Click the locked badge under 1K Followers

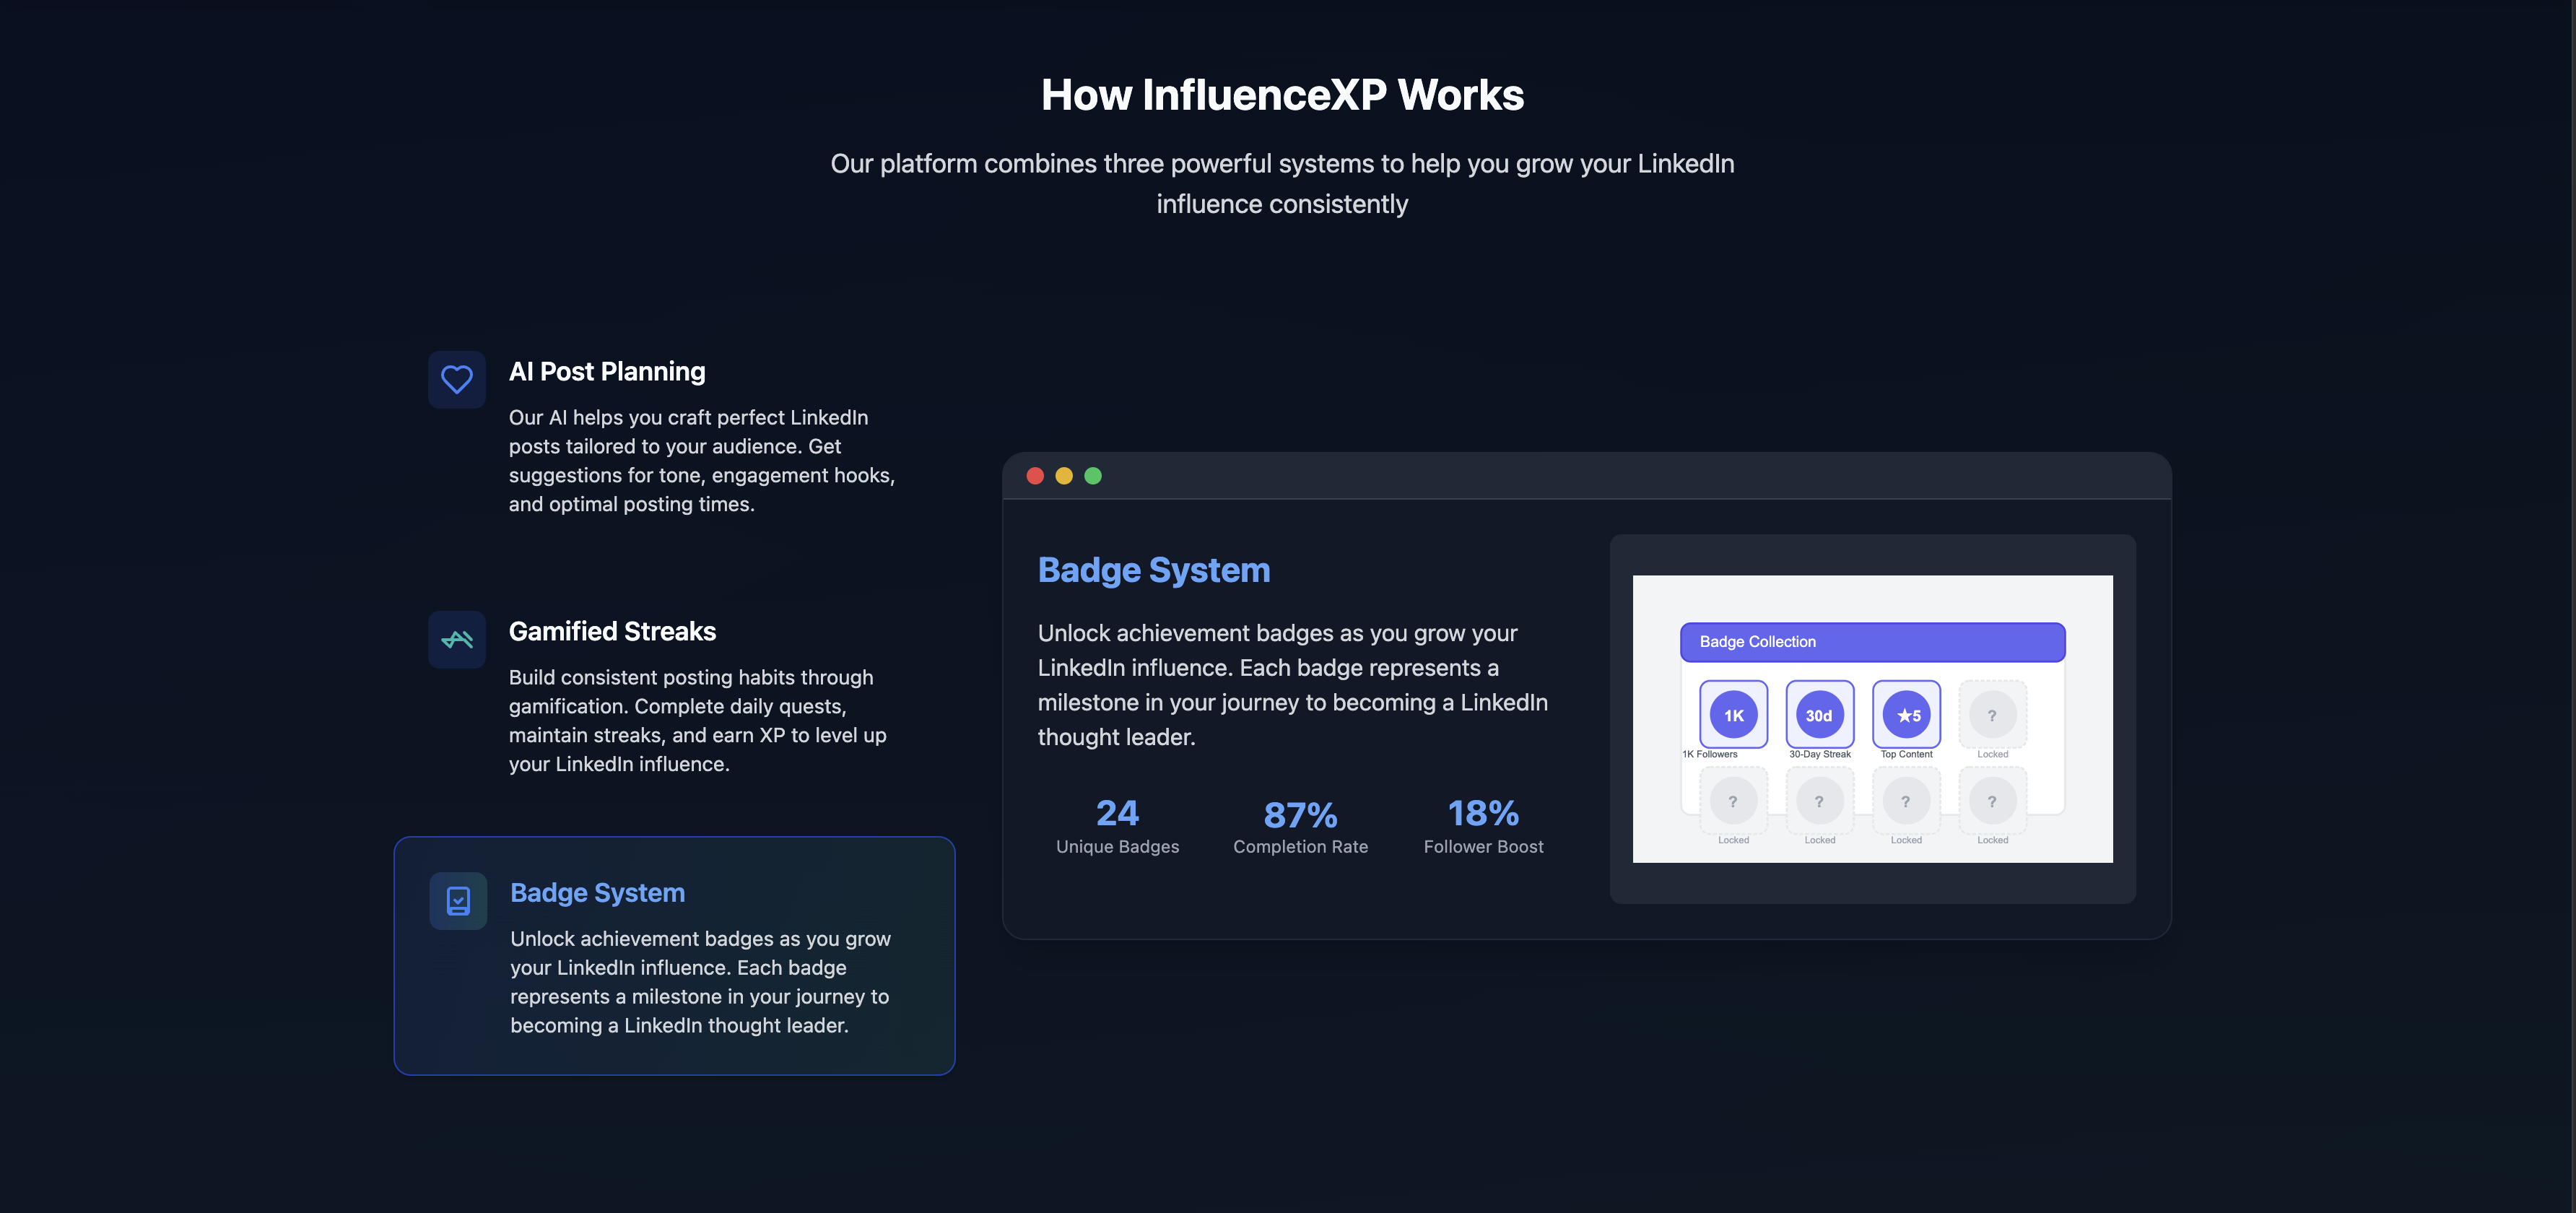click(1733, 800)
